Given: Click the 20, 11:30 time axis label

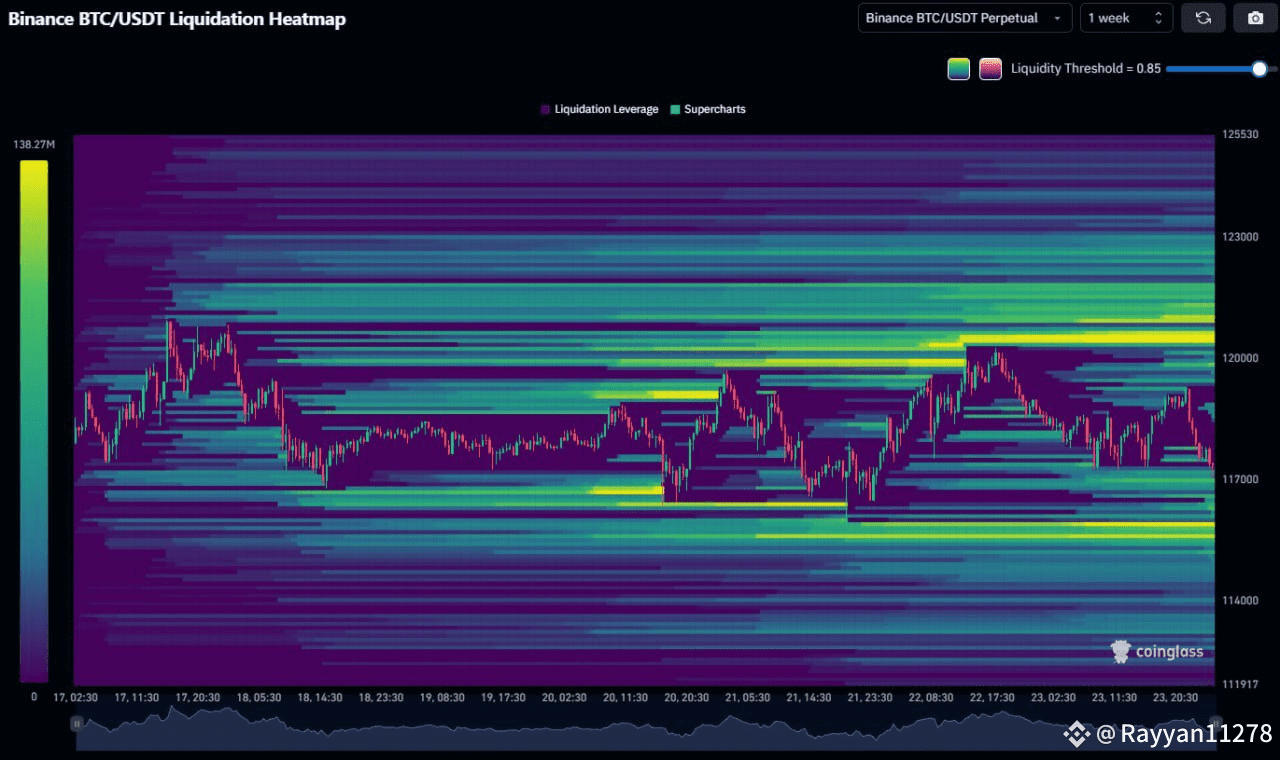Looking at the screenshot, I should 625,698.
